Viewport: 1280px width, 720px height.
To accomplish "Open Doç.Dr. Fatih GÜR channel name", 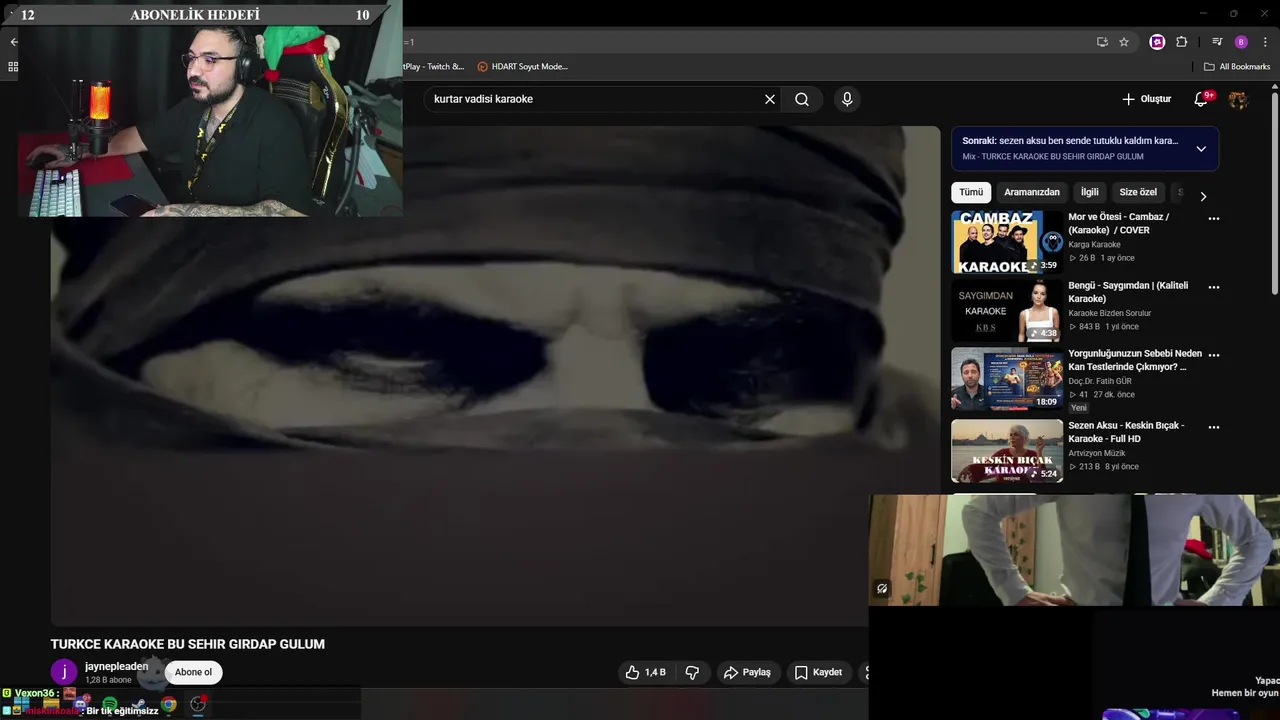I will [1100, 381].
